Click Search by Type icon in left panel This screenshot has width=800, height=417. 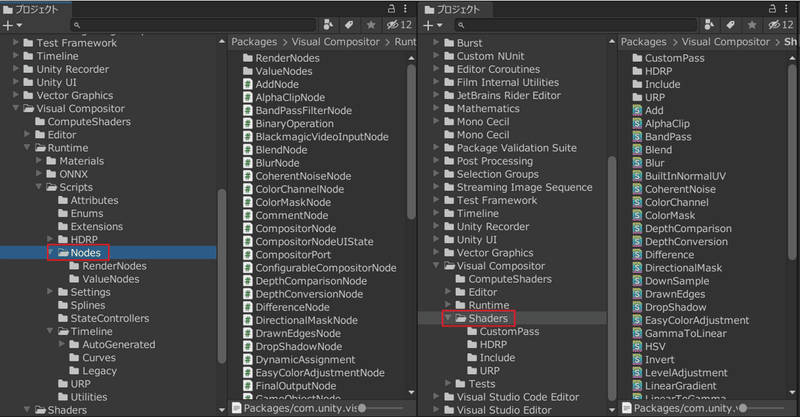(329, 24)
